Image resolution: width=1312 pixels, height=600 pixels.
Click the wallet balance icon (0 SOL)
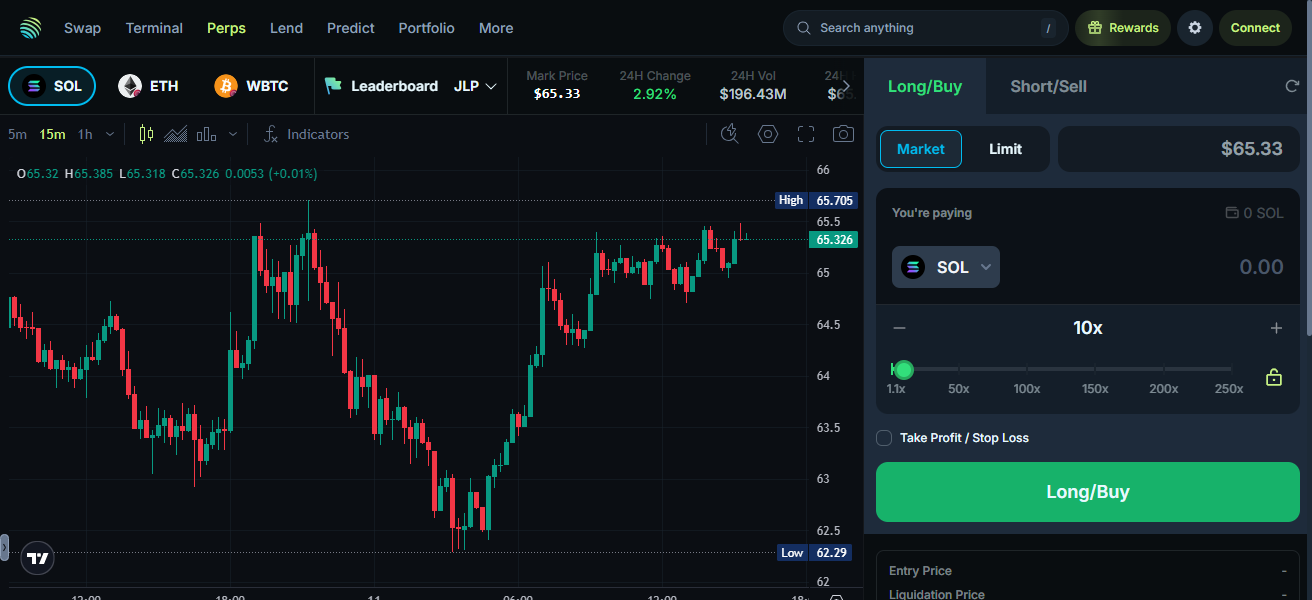point(1232,213)
